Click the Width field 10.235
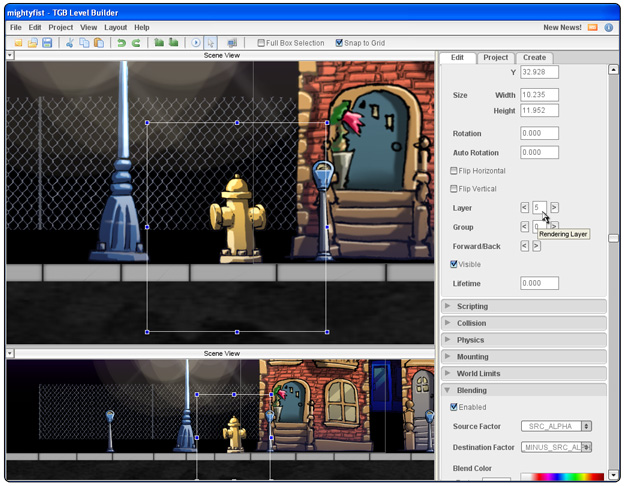The height and width of the screenshot is (486, 625). pyautogui.click(x=539, y=95)
